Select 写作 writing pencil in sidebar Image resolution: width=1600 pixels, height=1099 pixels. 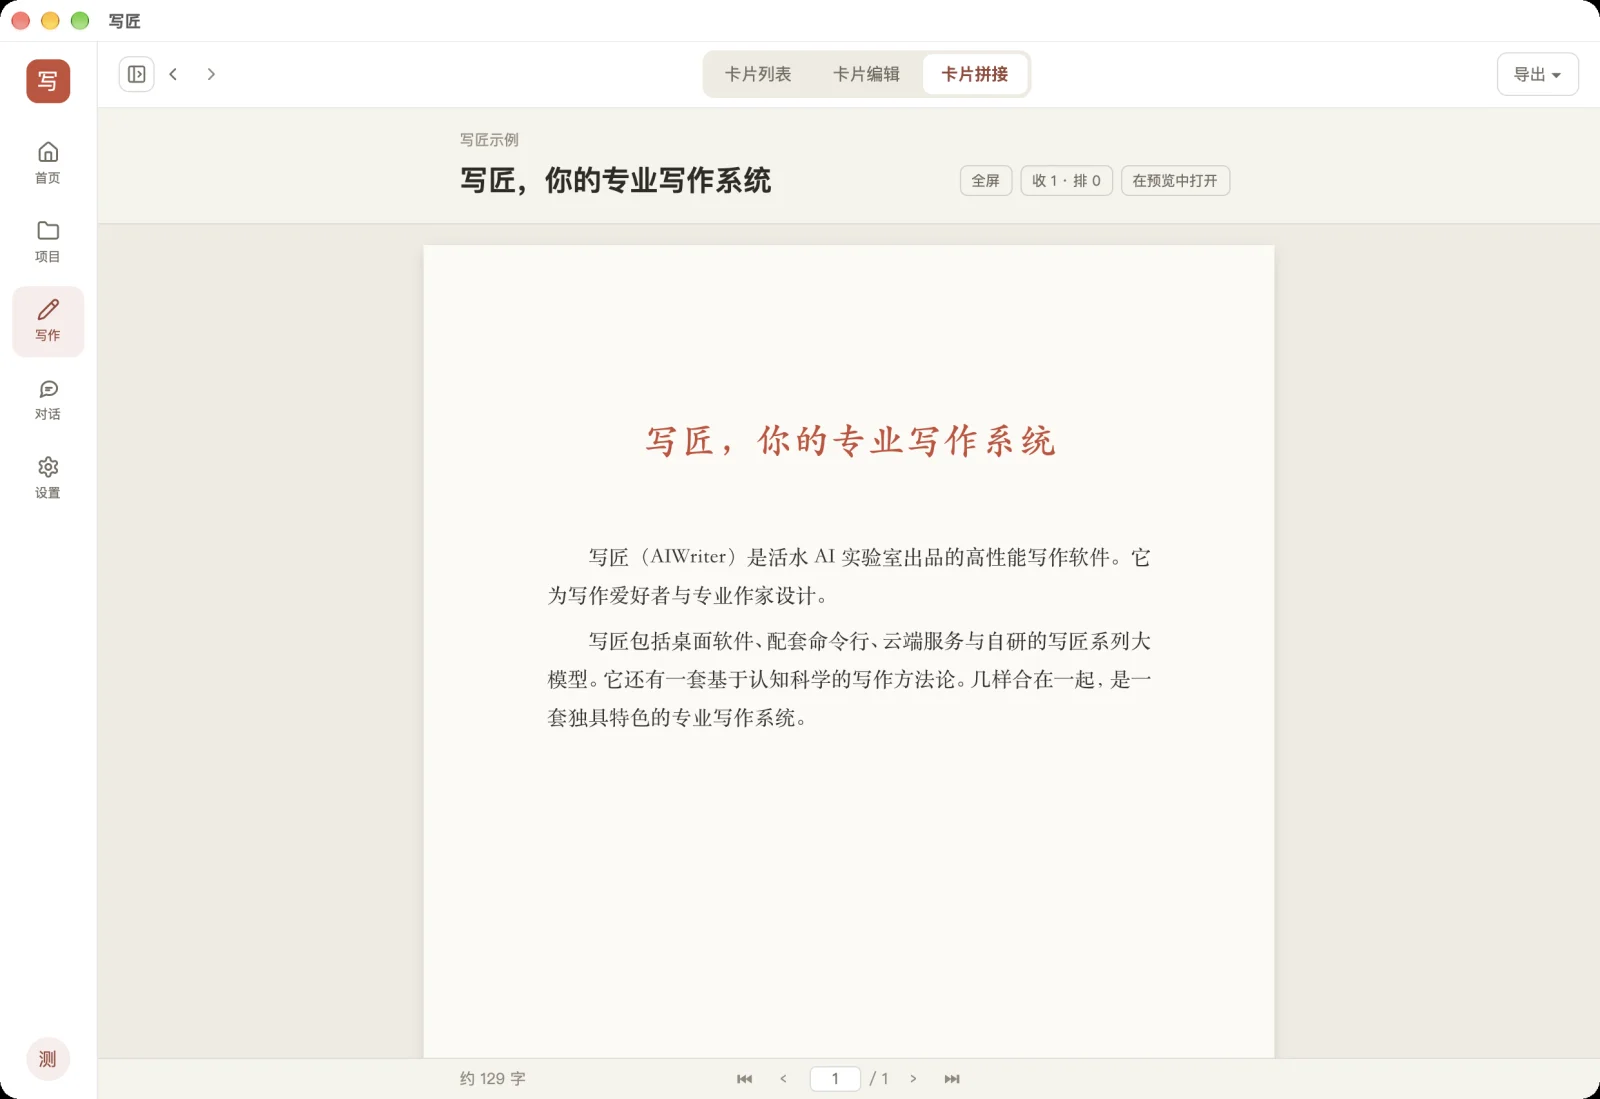48,321
